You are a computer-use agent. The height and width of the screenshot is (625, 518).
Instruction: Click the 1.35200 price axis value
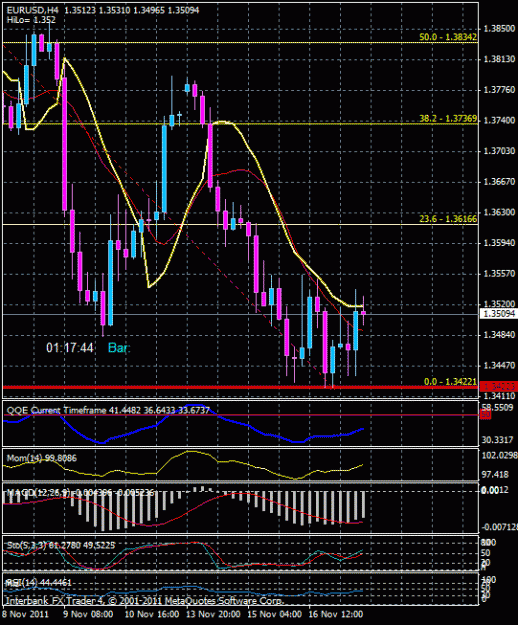click(x=499, y=305)
